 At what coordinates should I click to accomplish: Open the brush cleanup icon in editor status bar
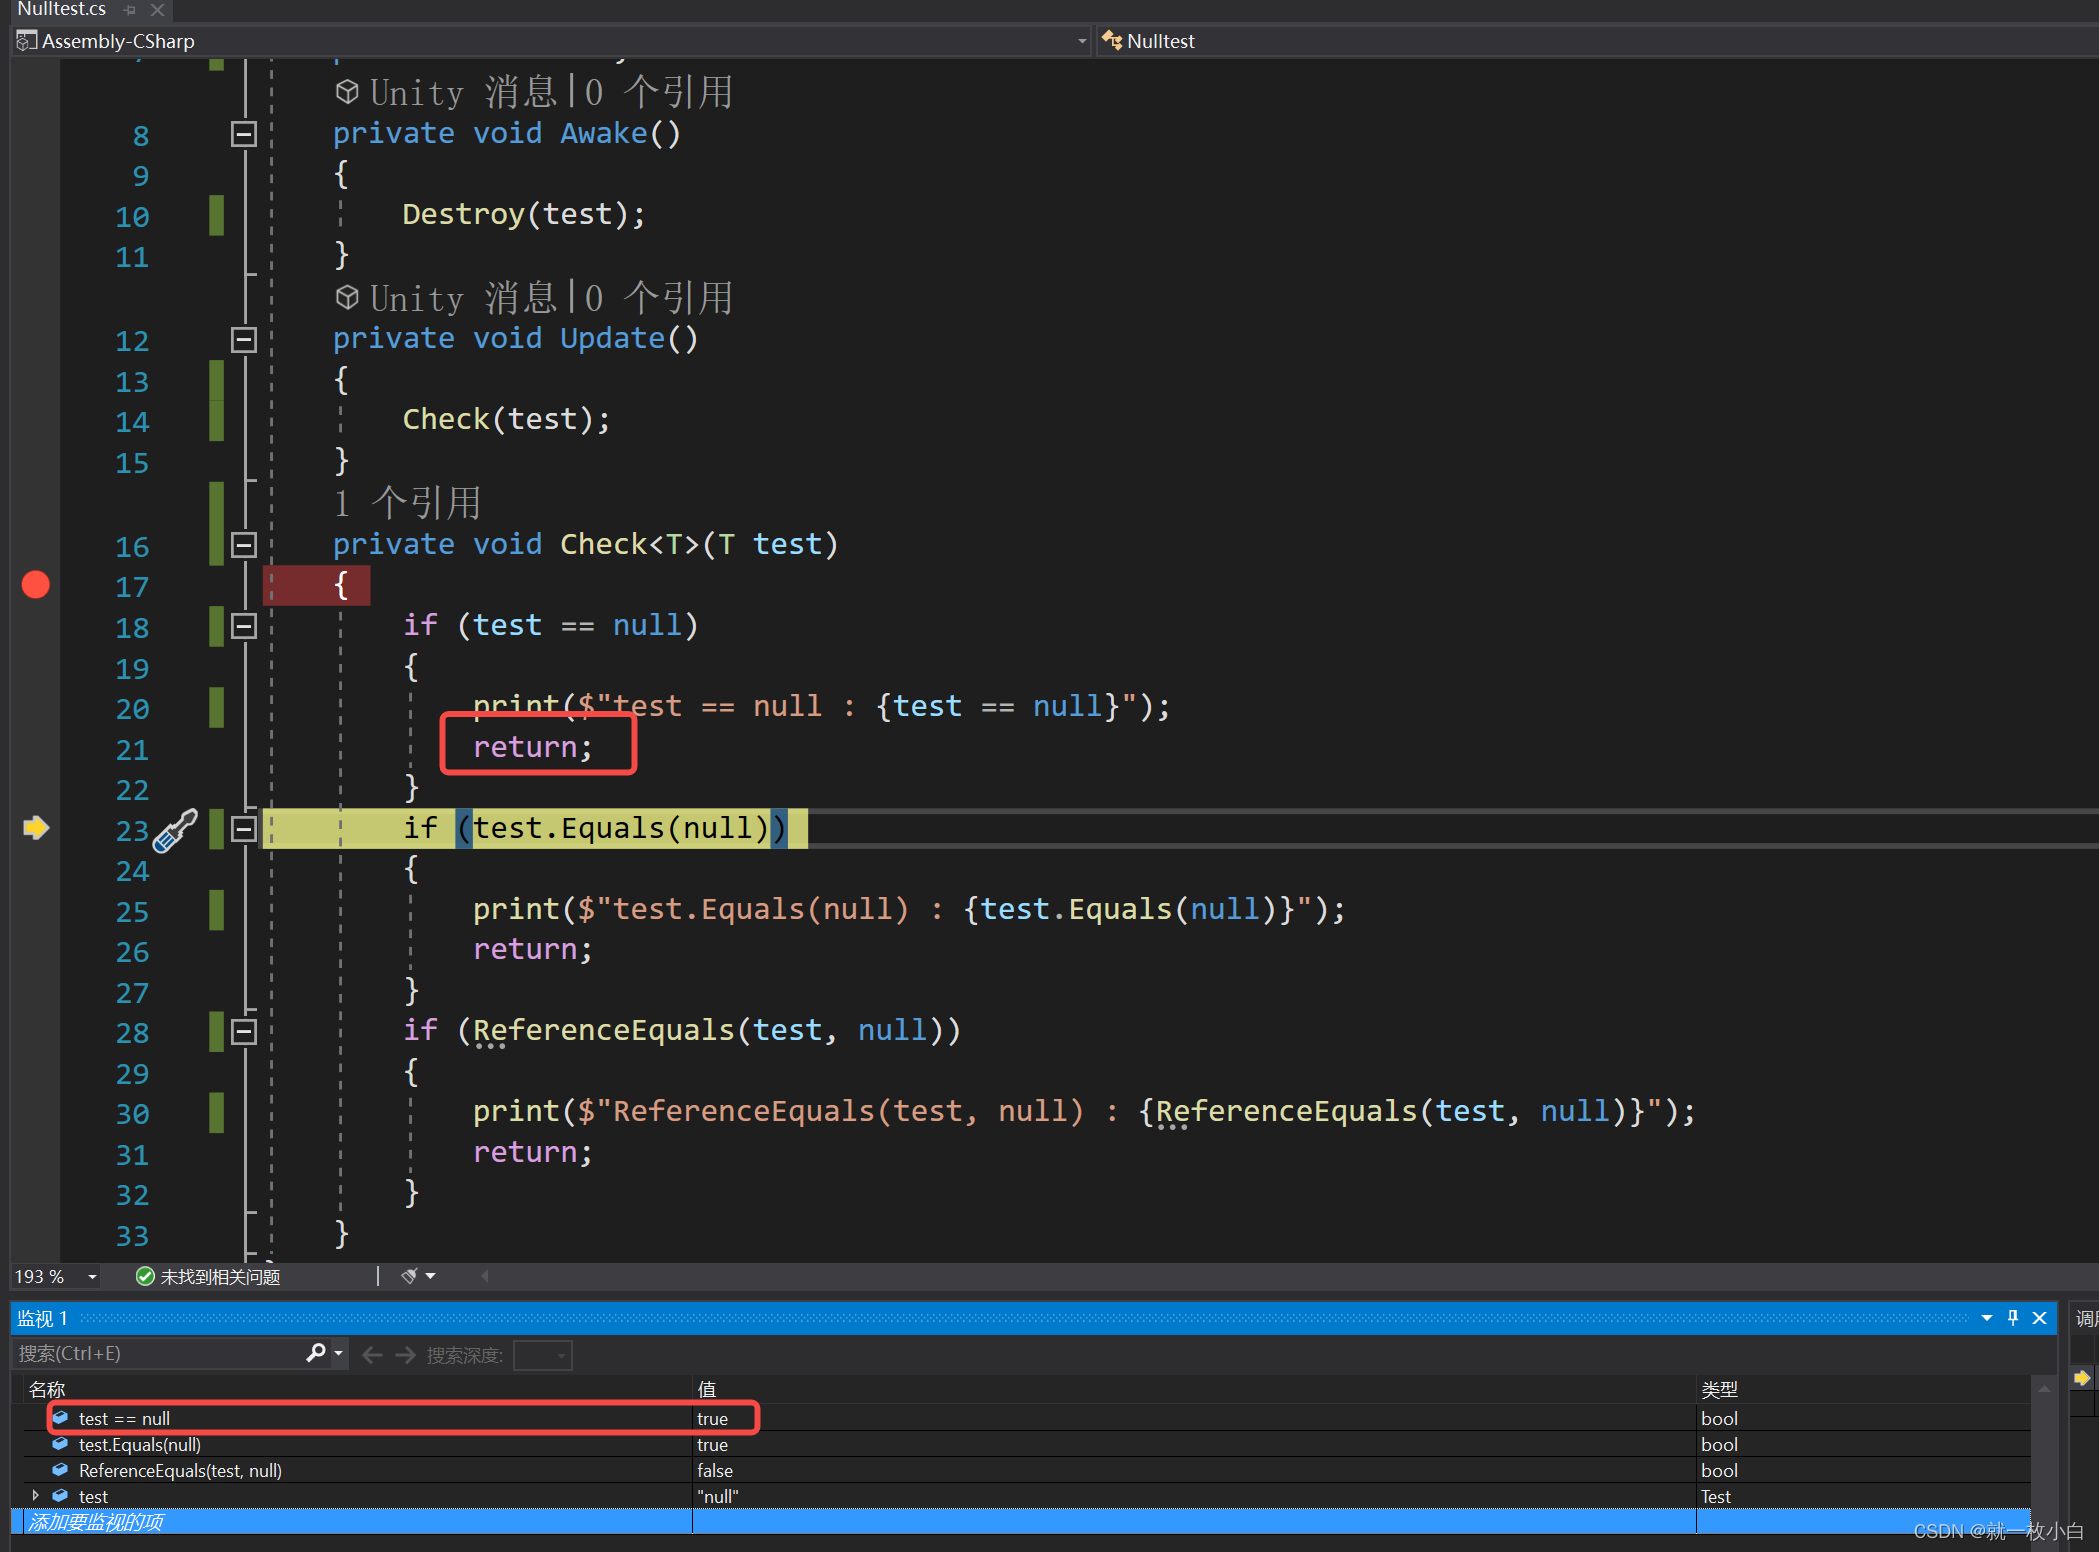tap(409, 1276)
